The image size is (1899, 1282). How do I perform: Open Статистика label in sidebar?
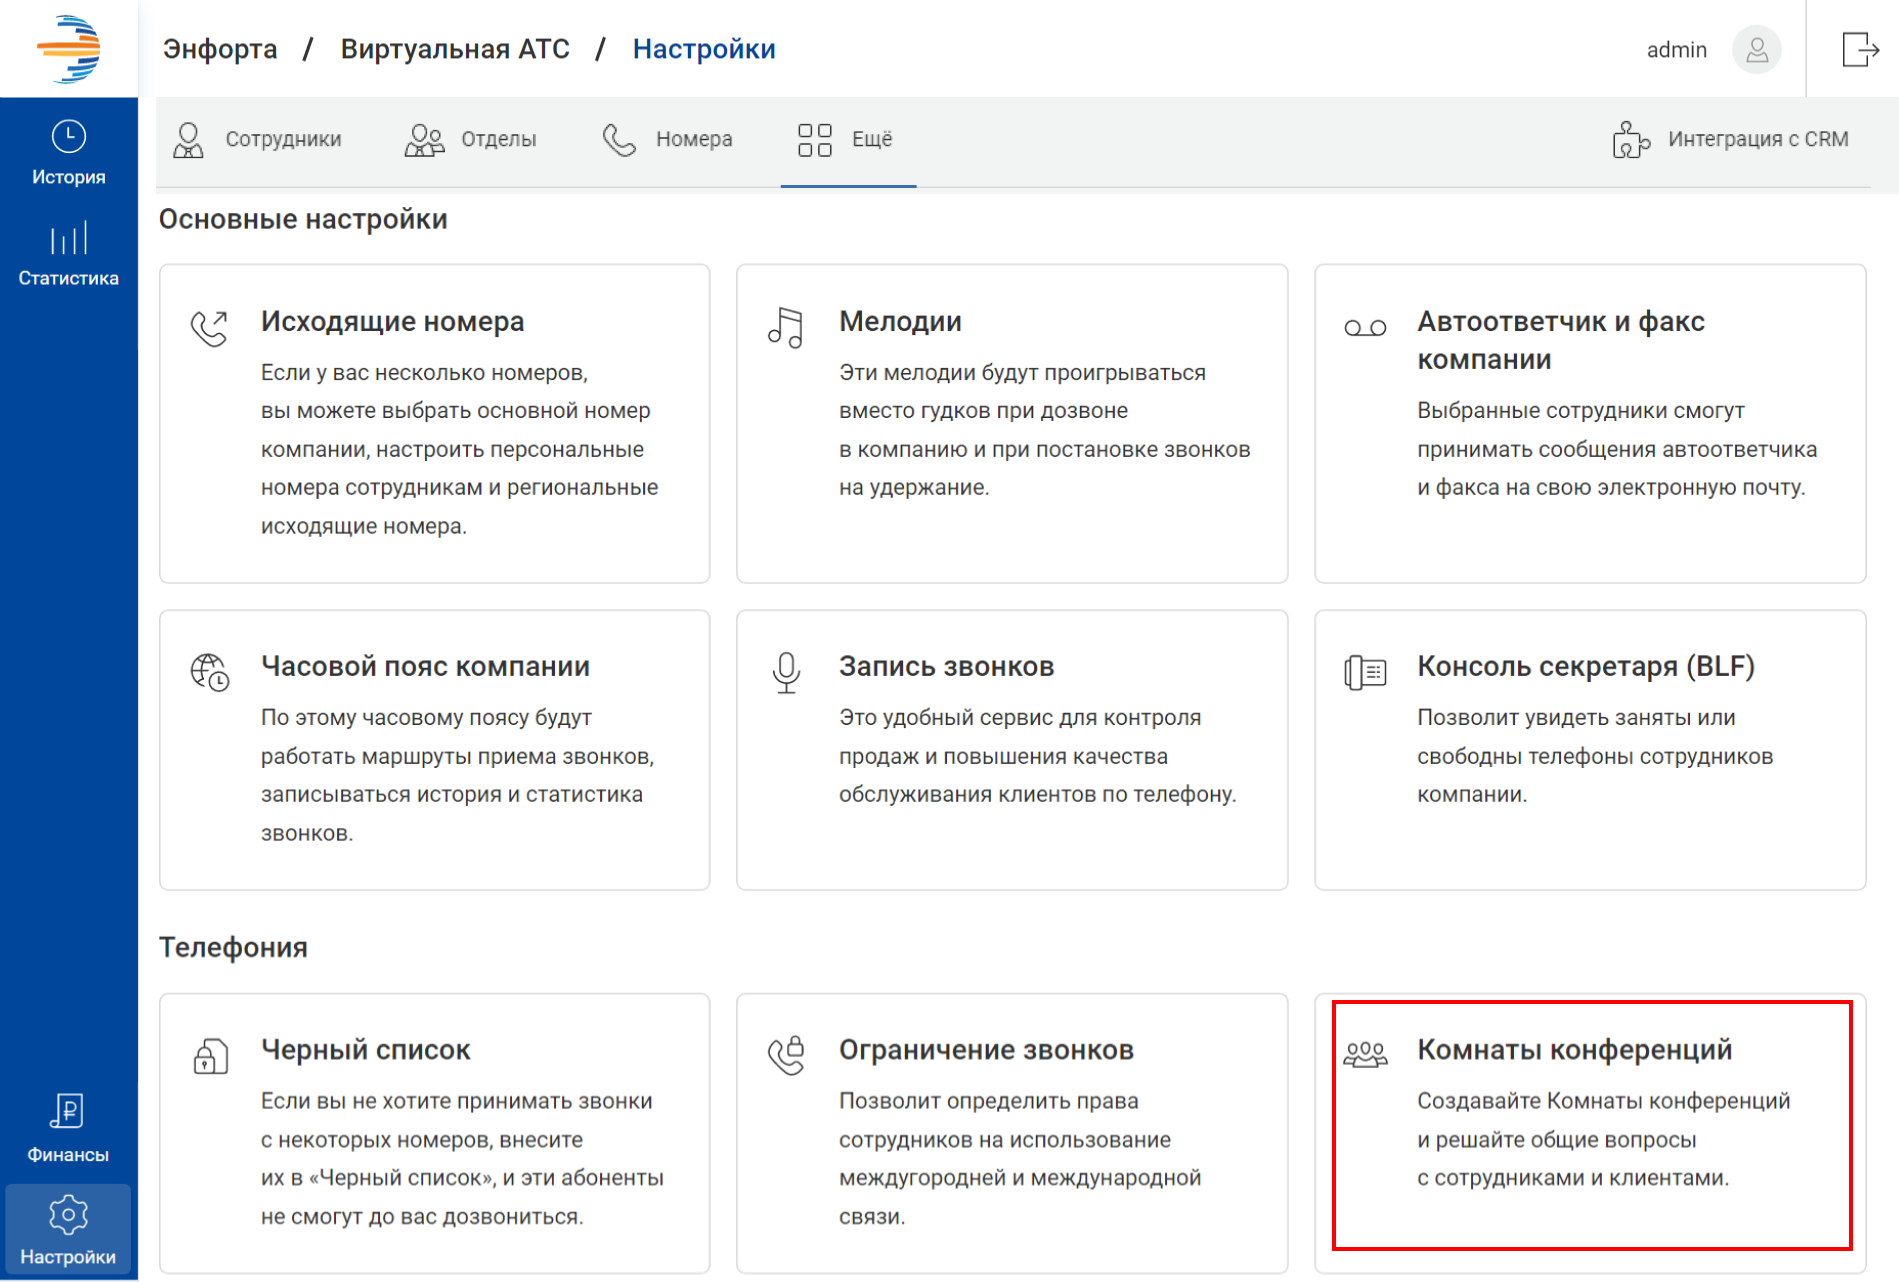69,278
